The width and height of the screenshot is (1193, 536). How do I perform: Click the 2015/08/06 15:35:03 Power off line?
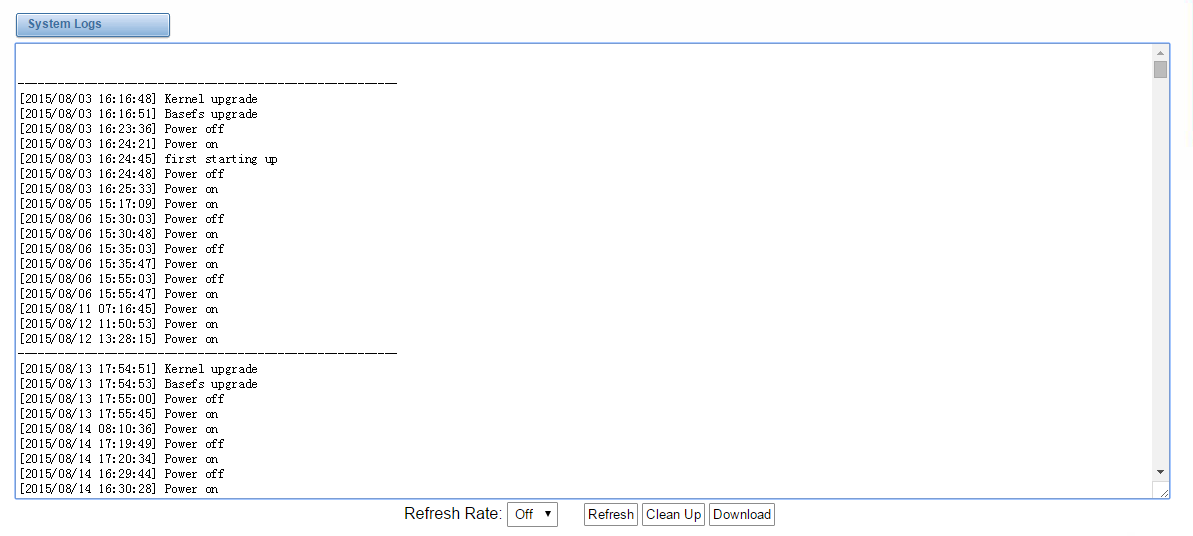tap(122, 249)
